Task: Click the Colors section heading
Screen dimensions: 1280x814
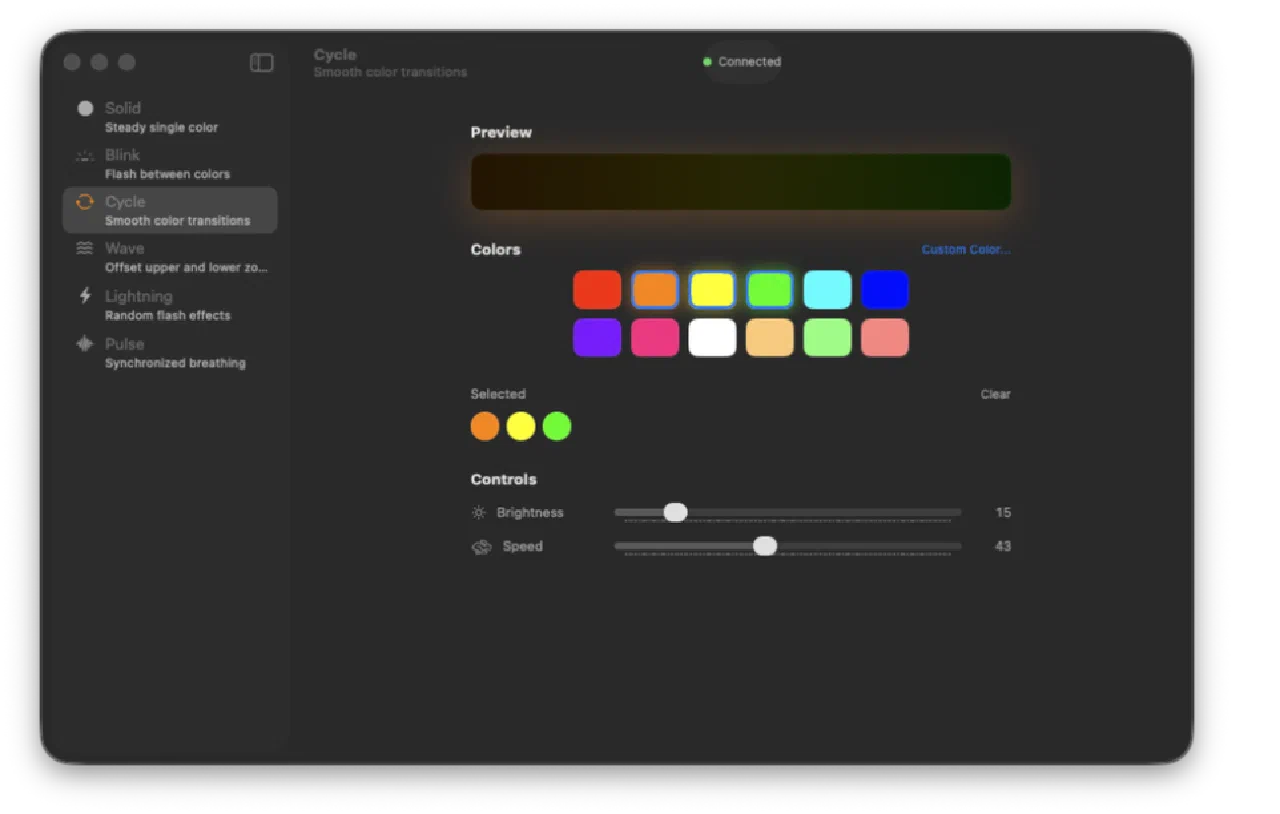Action: coord(496,250)
